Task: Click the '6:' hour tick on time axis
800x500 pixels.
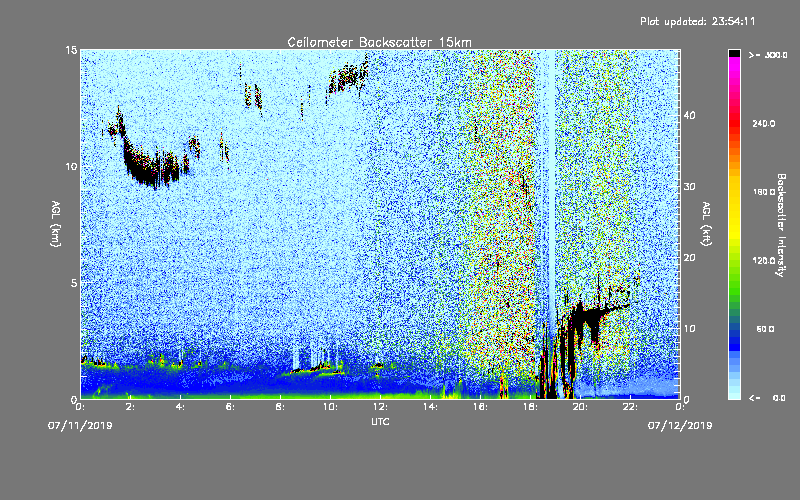Action: 230,407
